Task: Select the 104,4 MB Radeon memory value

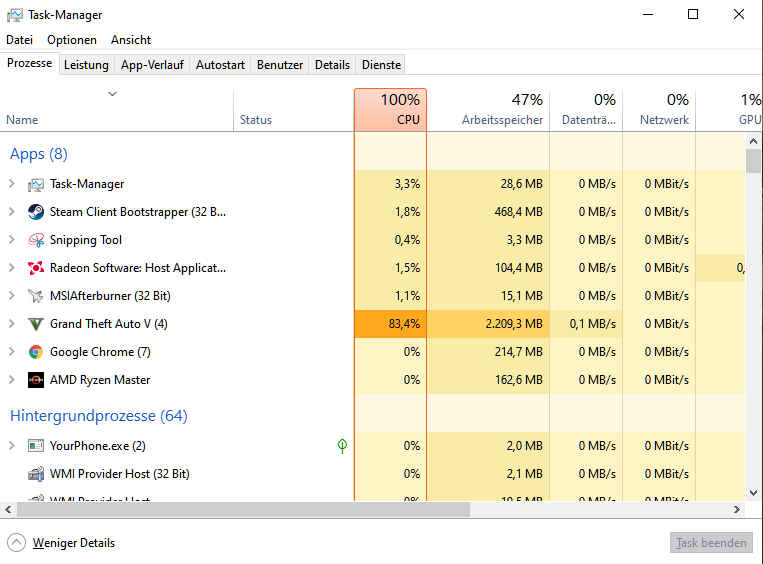Action: (518, 268)
